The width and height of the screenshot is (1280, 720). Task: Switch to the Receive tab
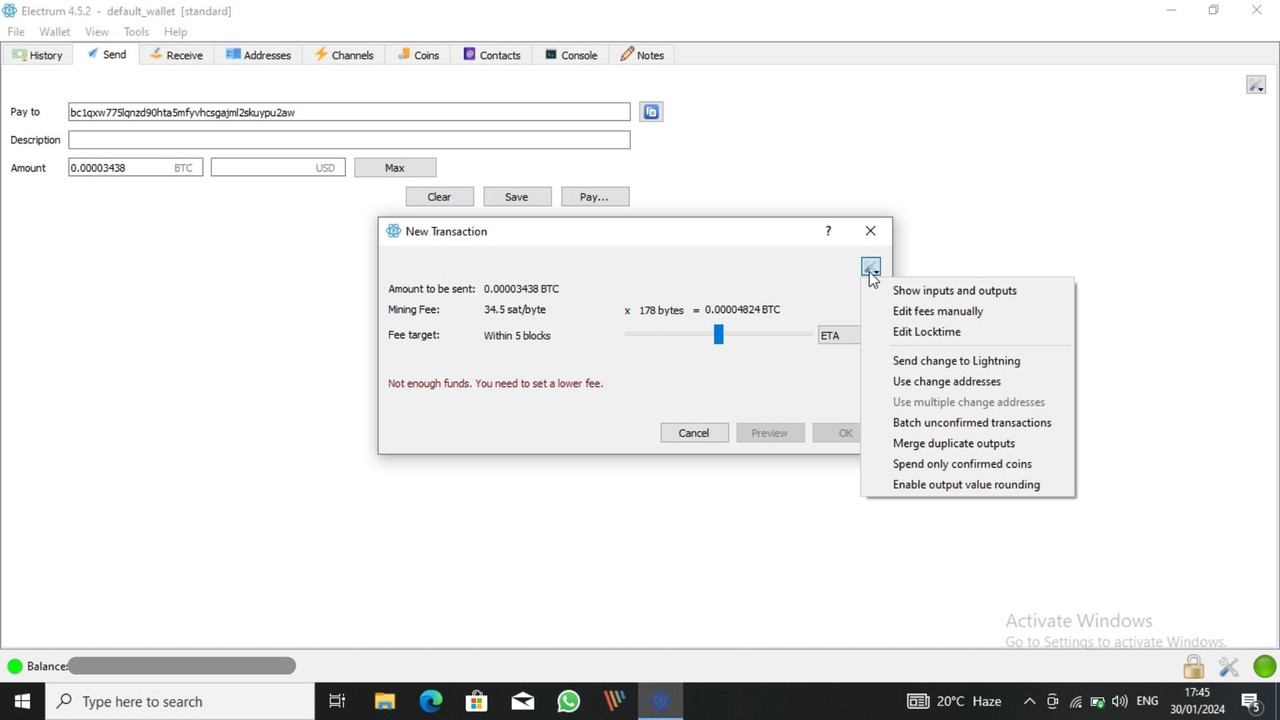pyautogui.click(x=176, y=55)
